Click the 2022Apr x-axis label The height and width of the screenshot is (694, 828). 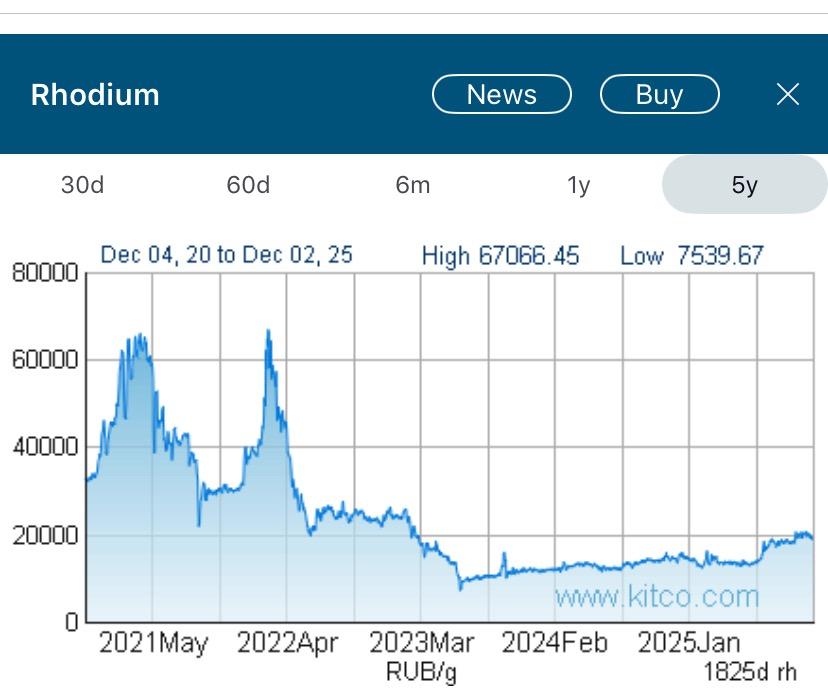tap(288, 643)
